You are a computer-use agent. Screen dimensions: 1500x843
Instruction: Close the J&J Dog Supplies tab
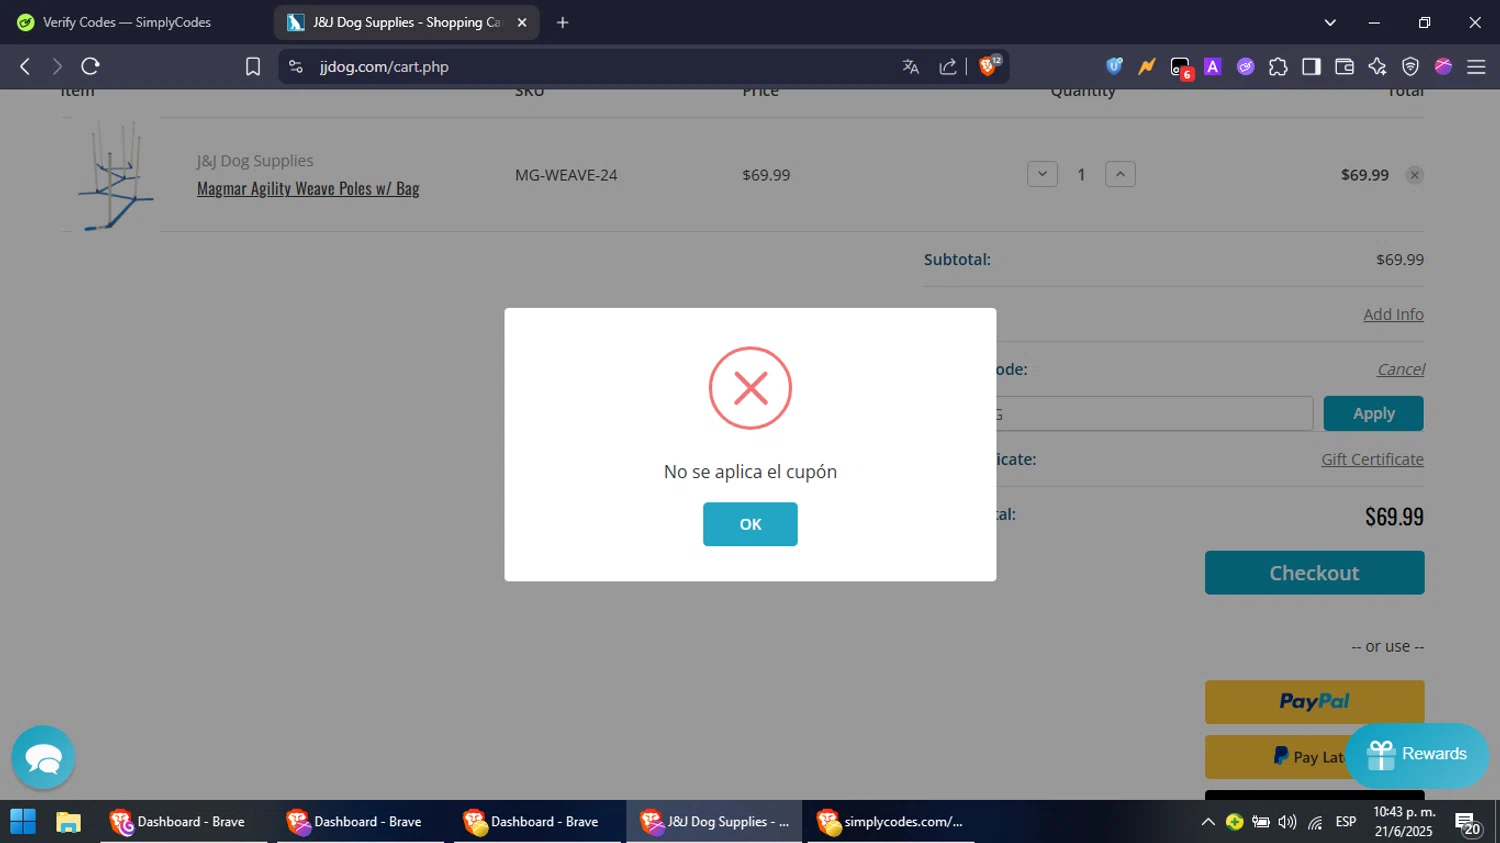click(522, 22)
